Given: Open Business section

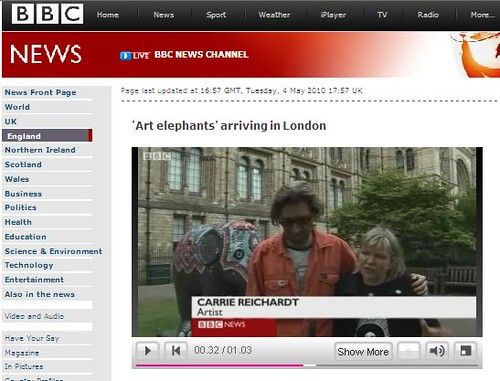Looking at the screenshot, I should coord(23,194).
